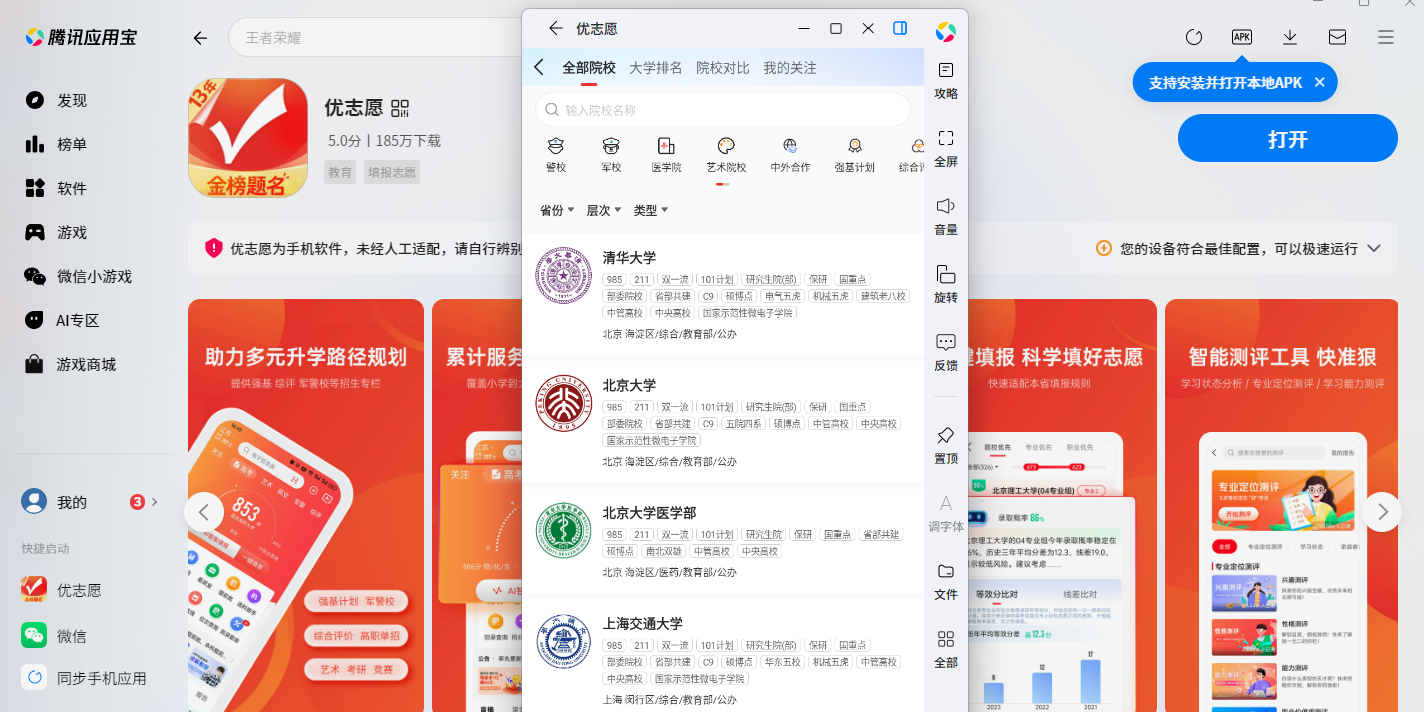Viewport: 1424px width, 712px height.
Task: Toggle the side panel icon in 优志愿 window
Action: [x=900, y=28]
